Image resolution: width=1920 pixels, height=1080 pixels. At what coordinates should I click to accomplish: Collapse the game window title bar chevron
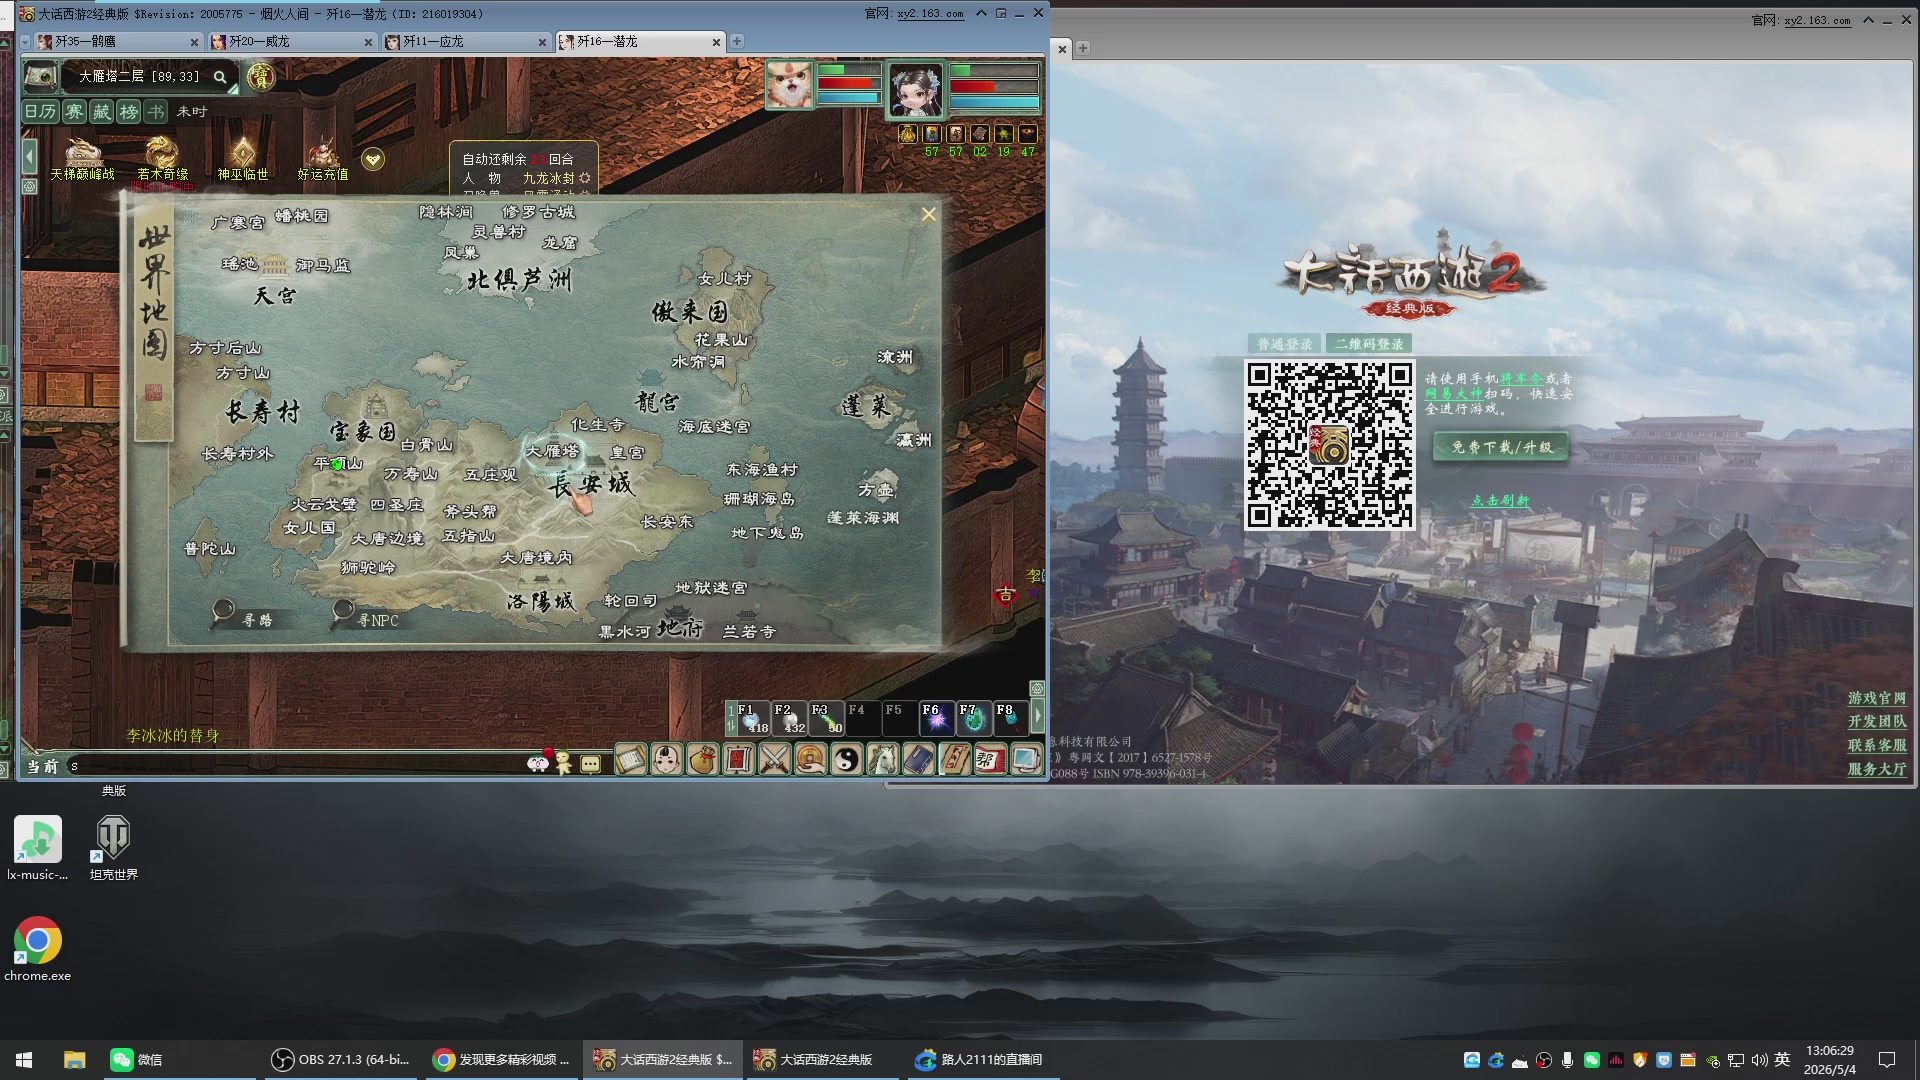(x=981, y=13)
